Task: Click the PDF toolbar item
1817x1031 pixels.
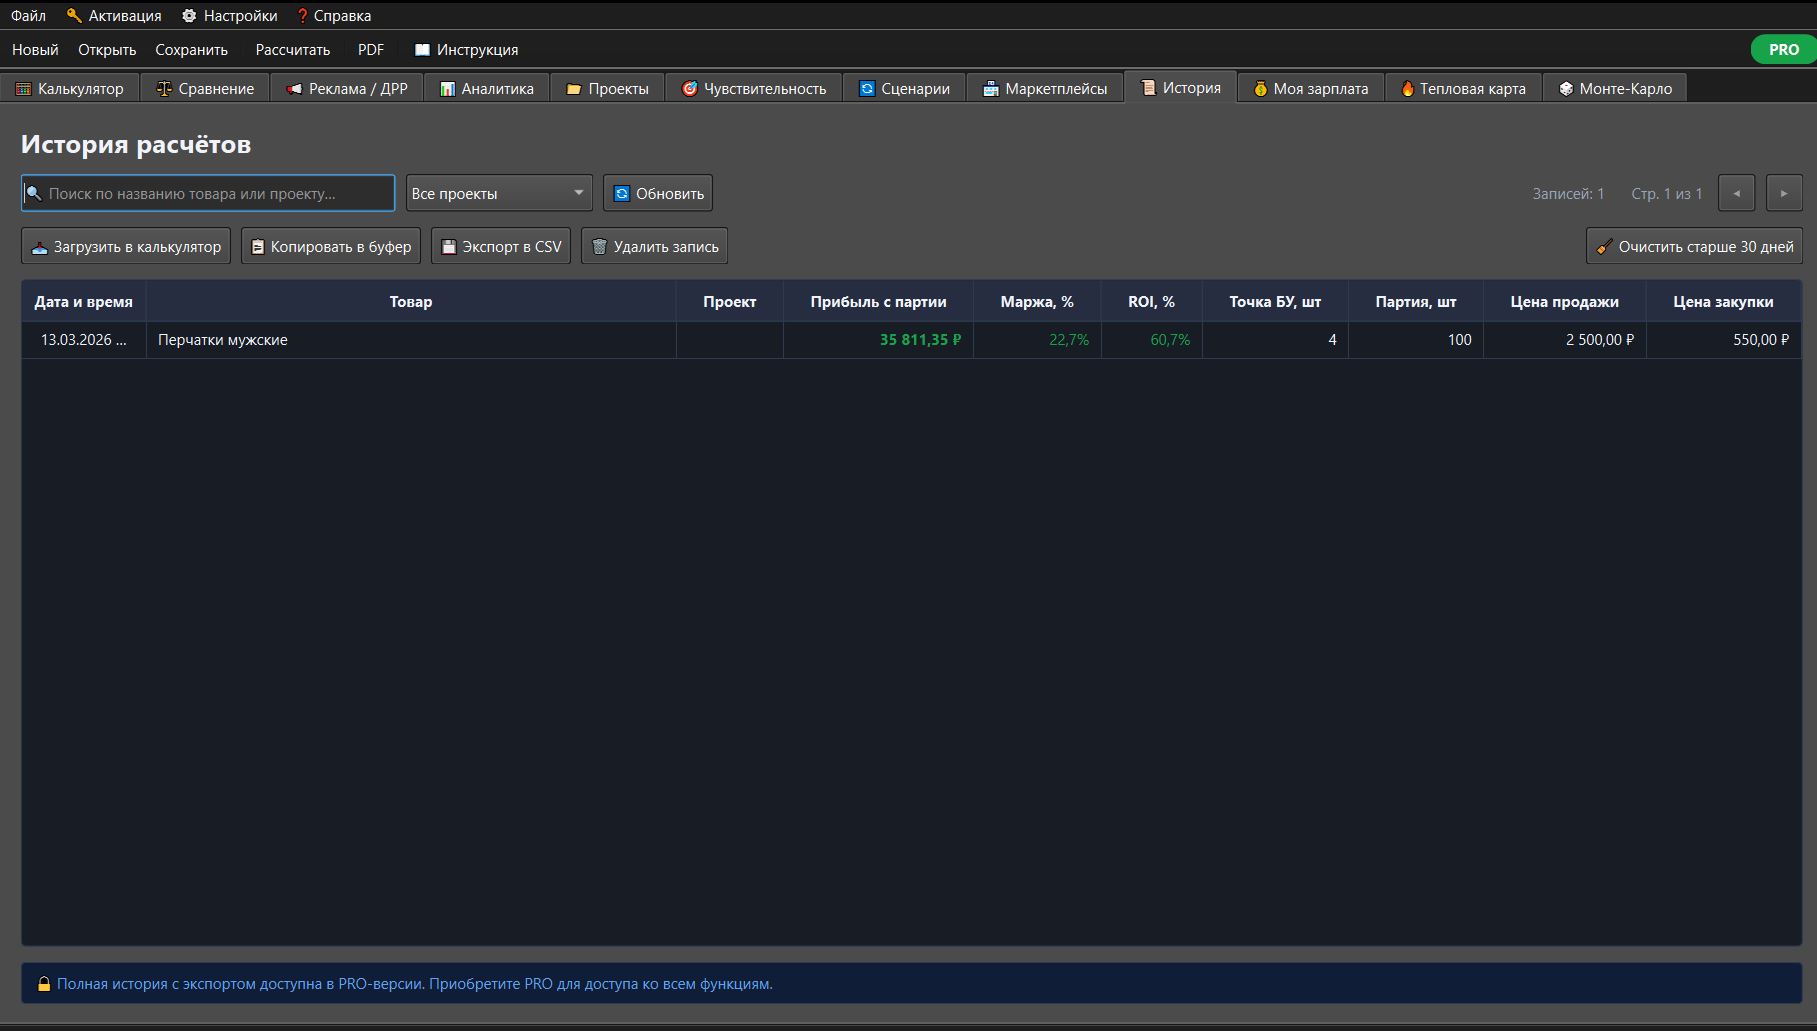Action: point(370,49)
